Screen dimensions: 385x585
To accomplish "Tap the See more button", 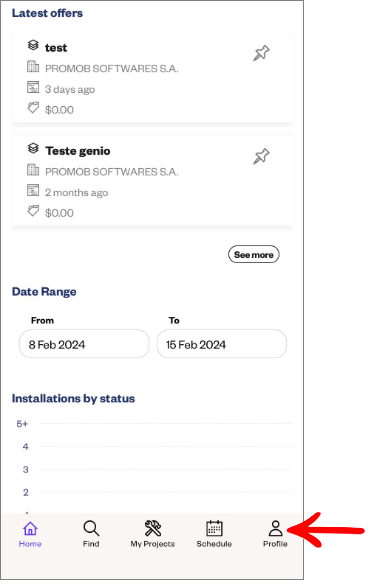I will coord(254,254).
